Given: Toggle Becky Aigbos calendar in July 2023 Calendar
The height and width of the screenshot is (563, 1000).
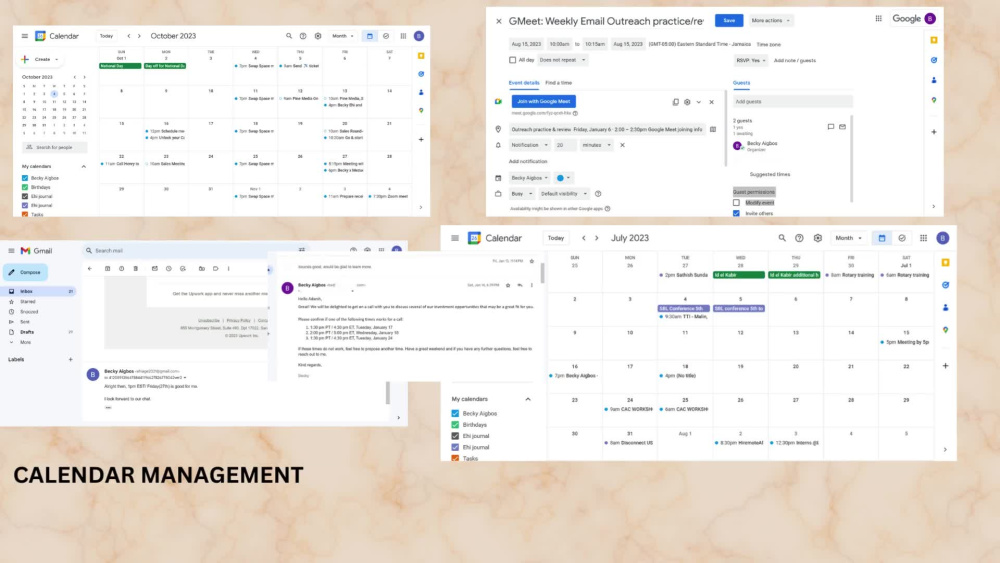Looking at the screenshot, I should coord(455,413).
